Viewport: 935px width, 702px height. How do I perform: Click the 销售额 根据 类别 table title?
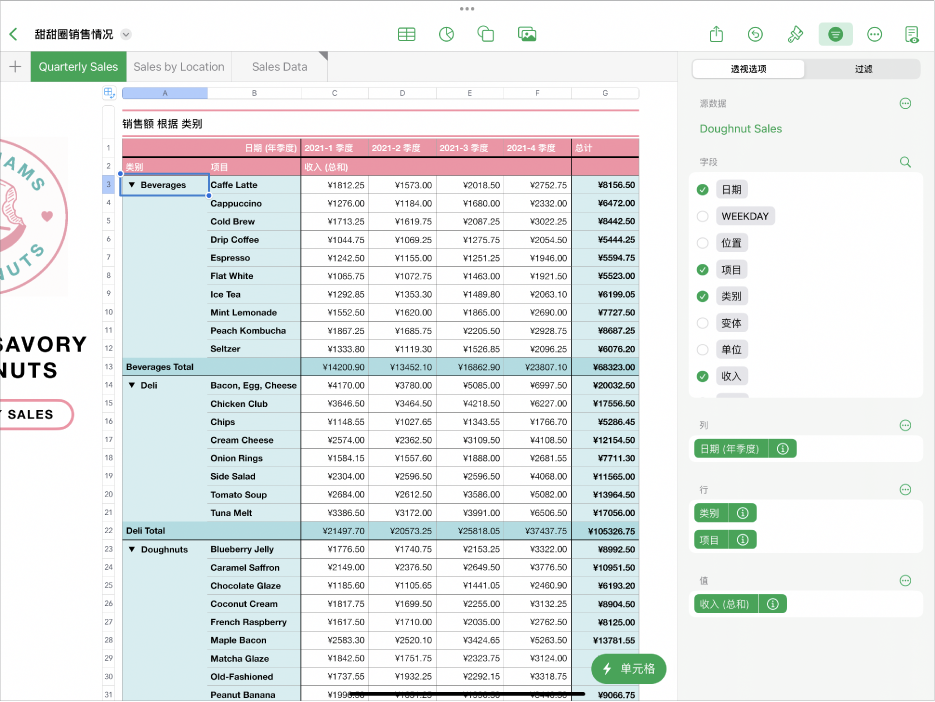tap(162, 123)
